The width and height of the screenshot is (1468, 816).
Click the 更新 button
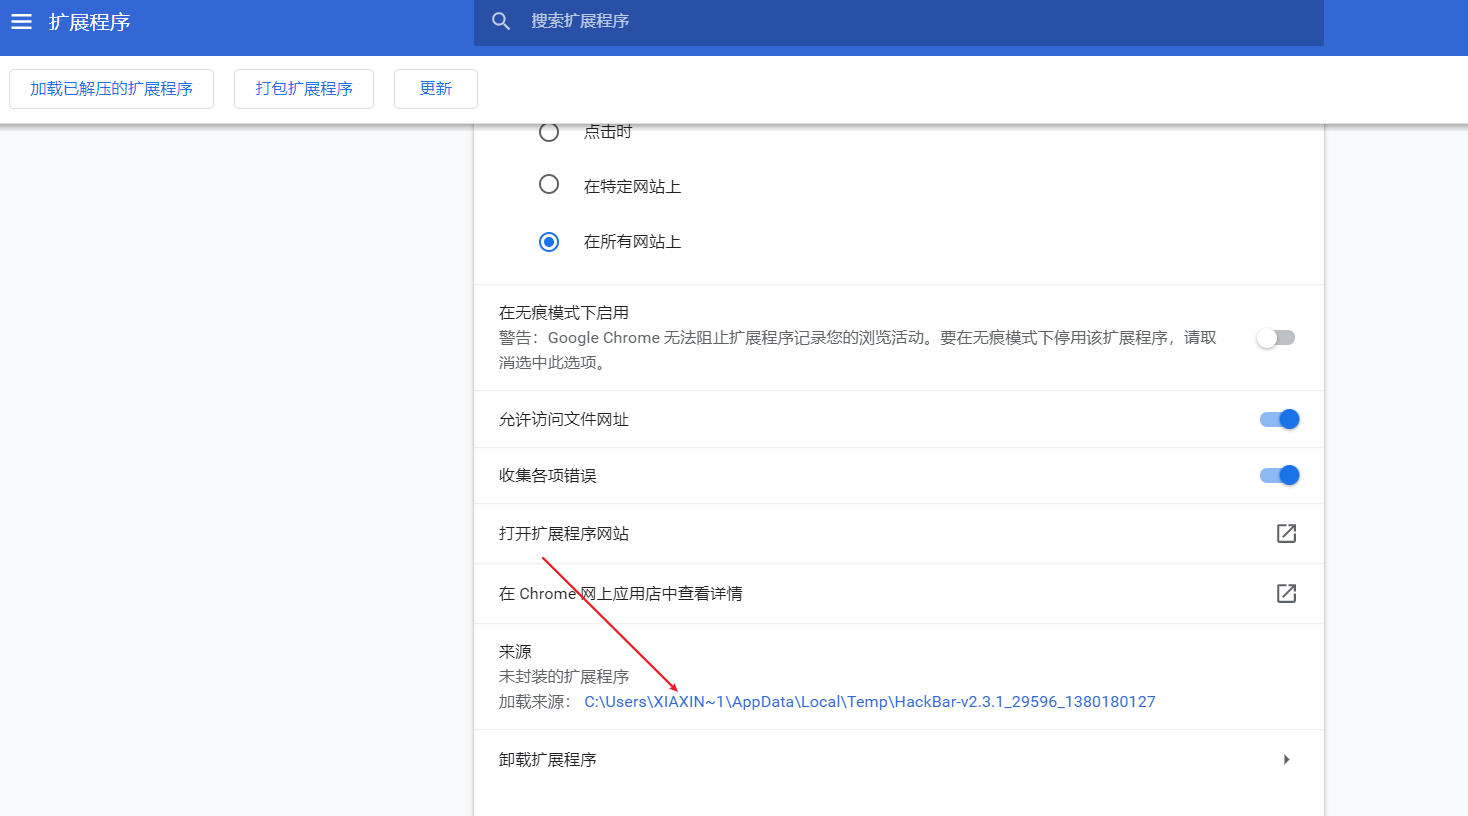(436, 89)
